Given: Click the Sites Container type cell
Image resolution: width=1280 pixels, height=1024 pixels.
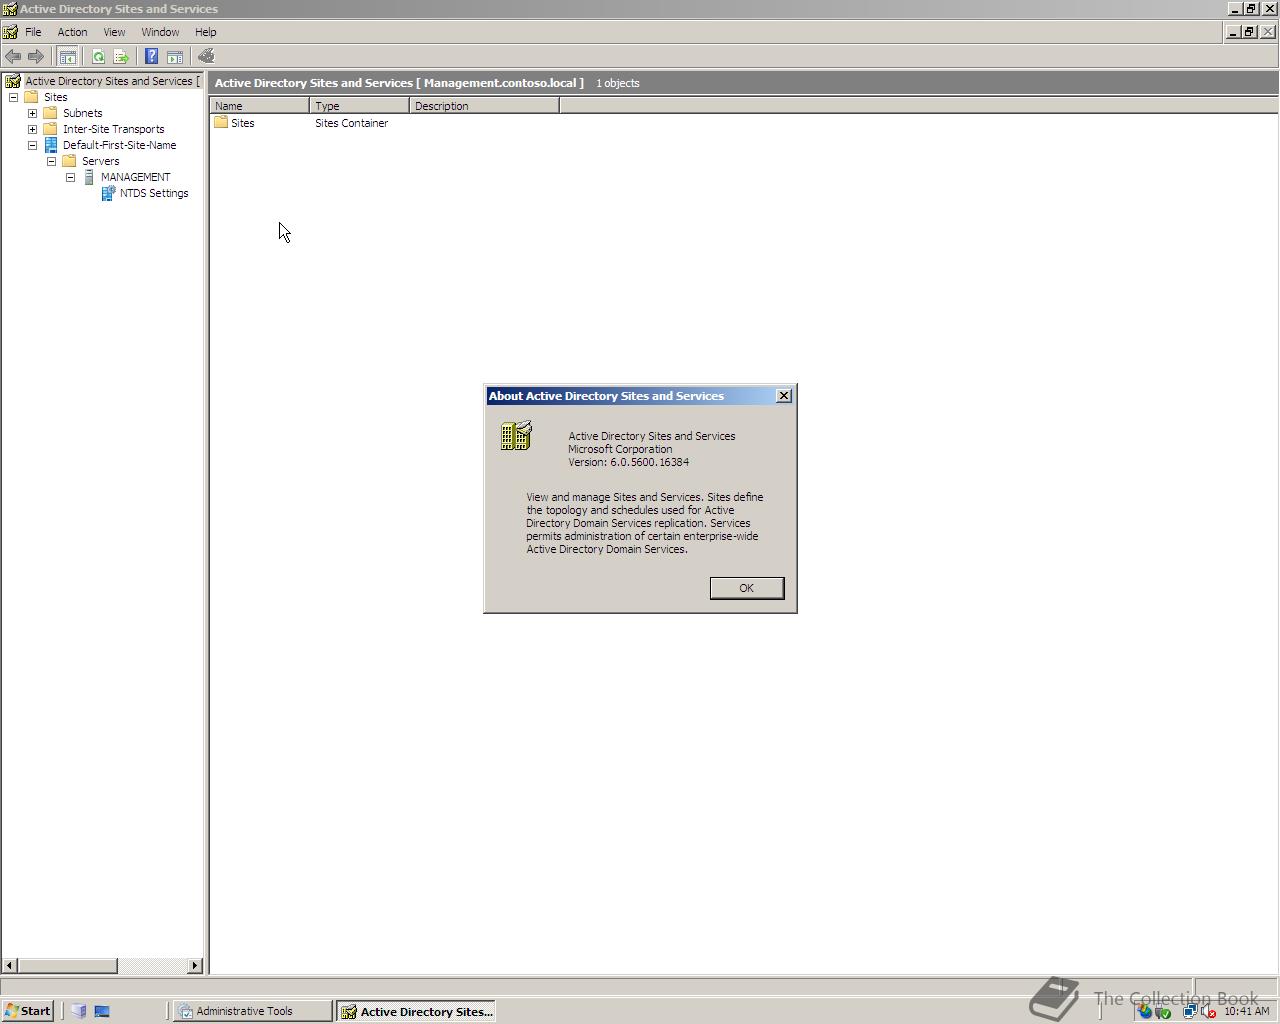Looking at the screenshot, I should [x=352, y=123].
